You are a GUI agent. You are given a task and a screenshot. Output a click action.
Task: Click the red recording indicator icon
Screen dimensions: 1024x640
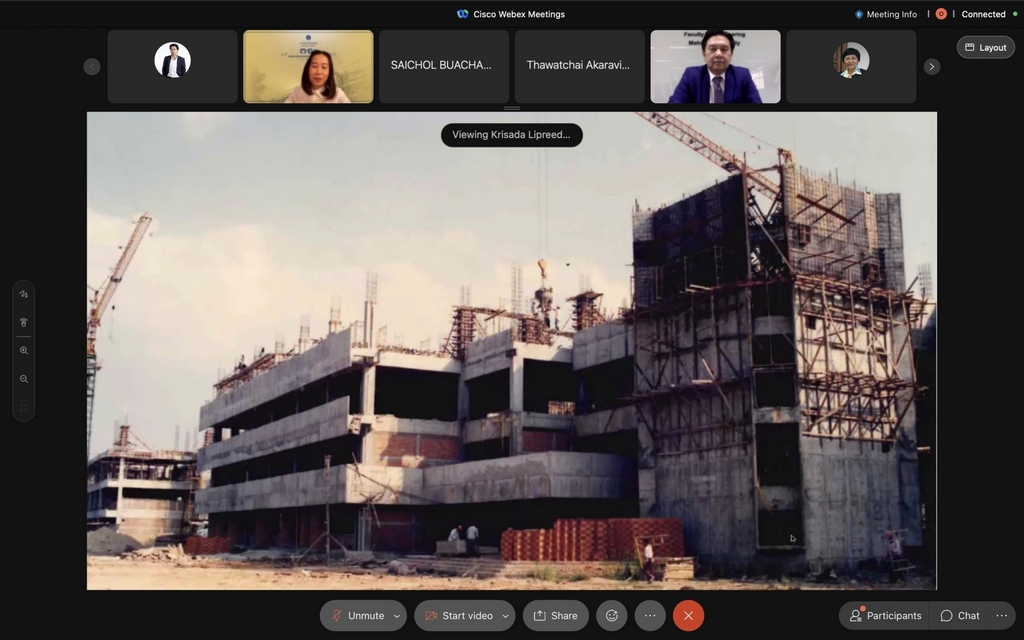click(x=941, y=14)
